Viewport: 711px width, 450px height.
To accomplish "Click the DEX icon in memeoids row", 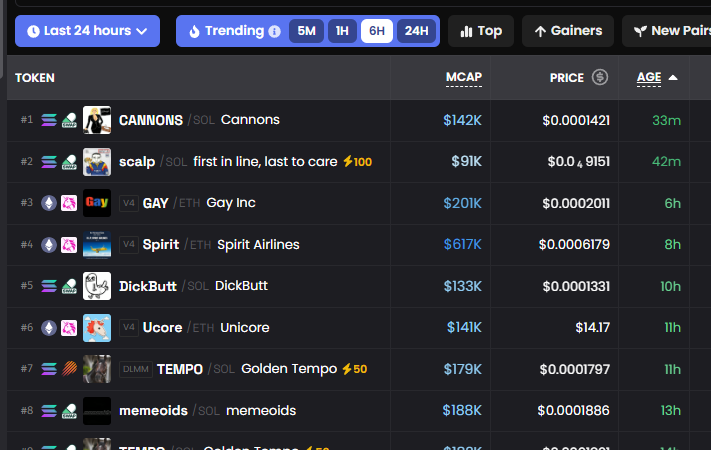I will pyautogui.click(x=69, y=411).
